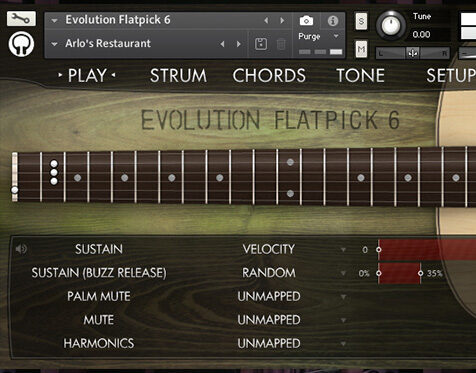The width and height of the screenshot is (476, 373).
Task: Select the HARMONICS articulation
Action: tap(99, 343)
